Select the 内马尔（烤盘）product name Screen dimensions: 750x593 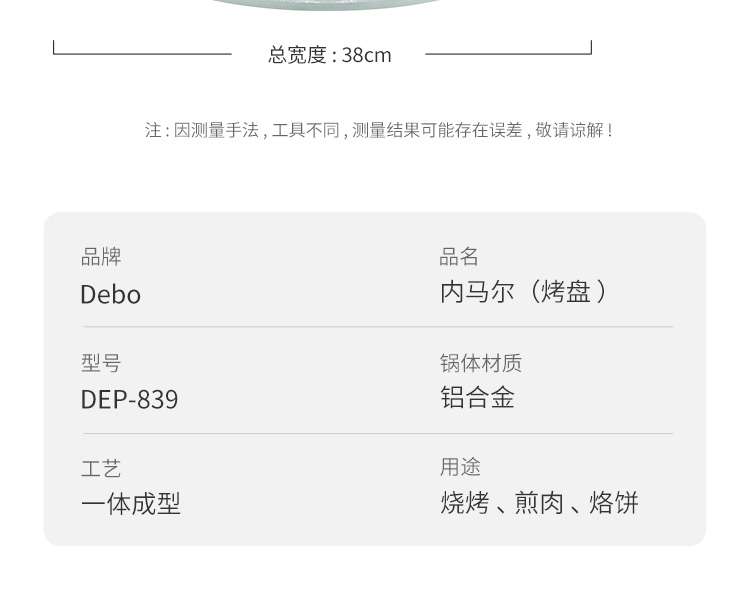tap(524, 292)
